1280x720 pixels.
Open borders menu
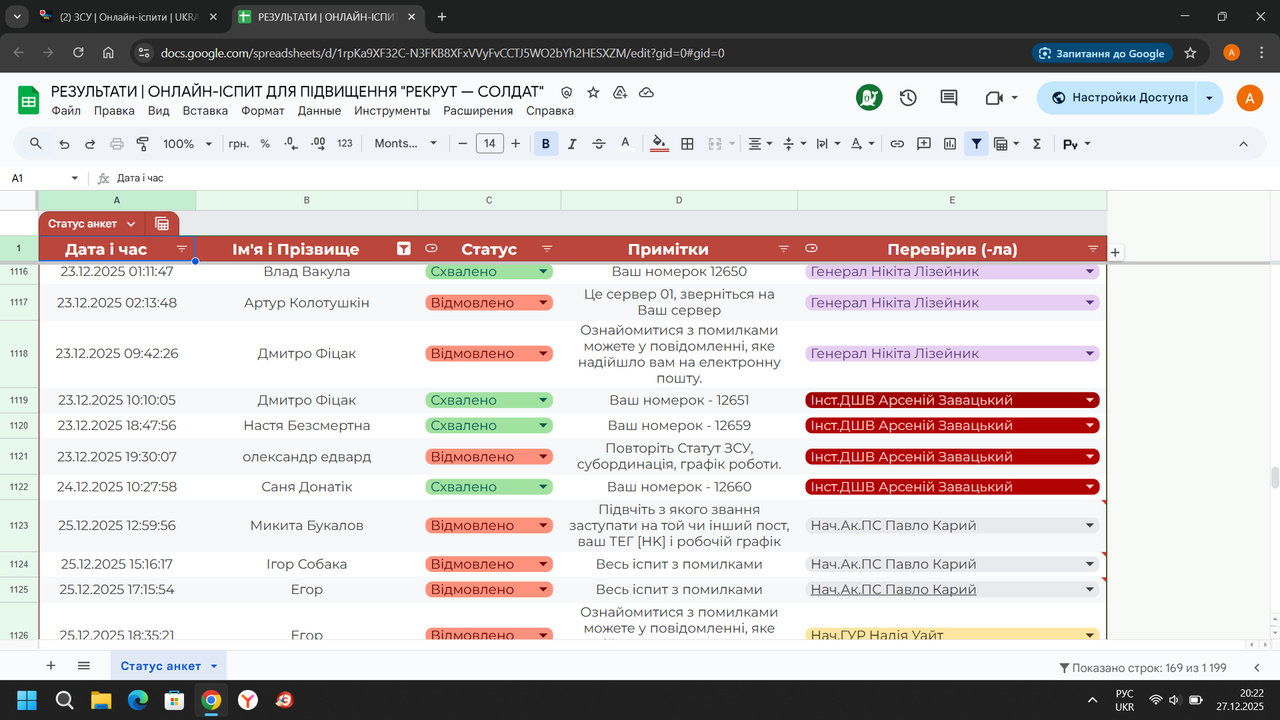click(x=687, y=144)
